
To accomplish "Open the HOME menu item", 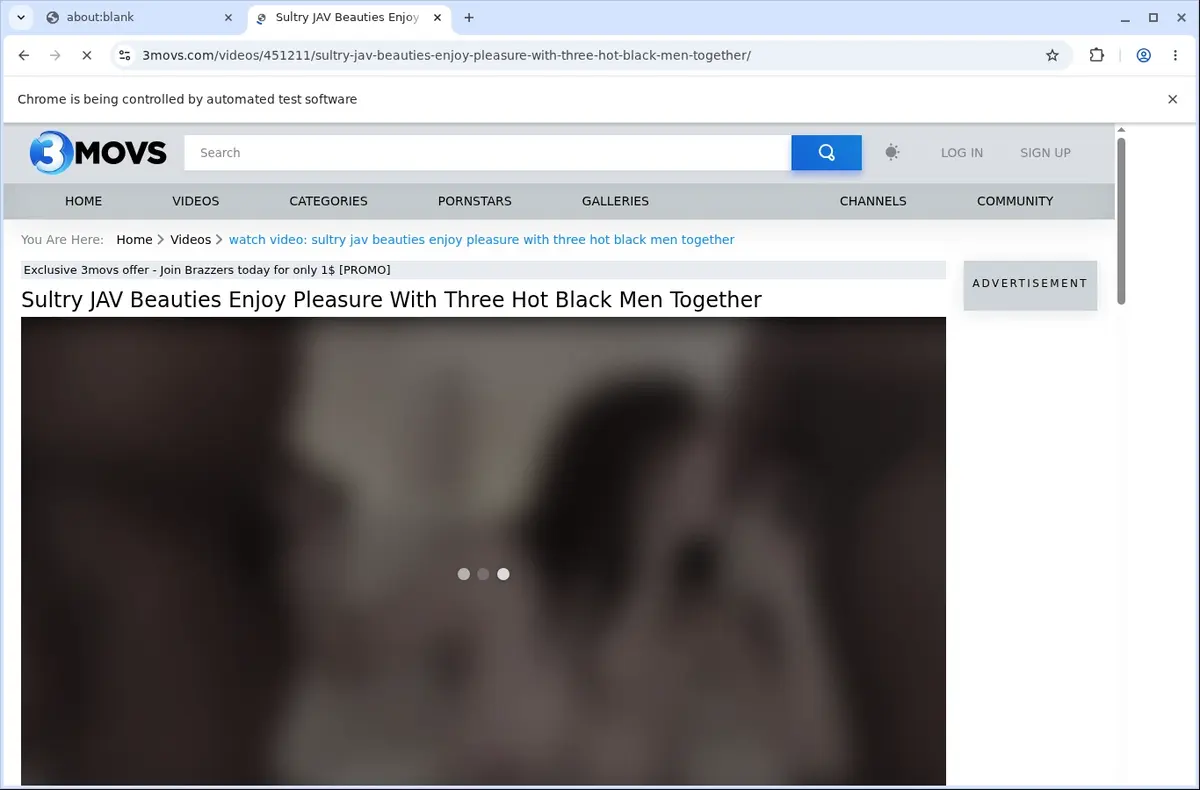I will pyautogui.click(x=84, y=201).
